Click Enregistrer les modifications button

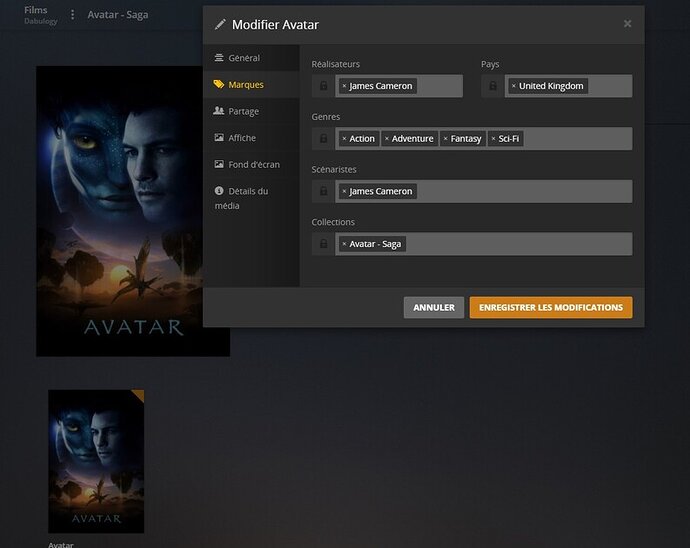[x=551, y=307]
